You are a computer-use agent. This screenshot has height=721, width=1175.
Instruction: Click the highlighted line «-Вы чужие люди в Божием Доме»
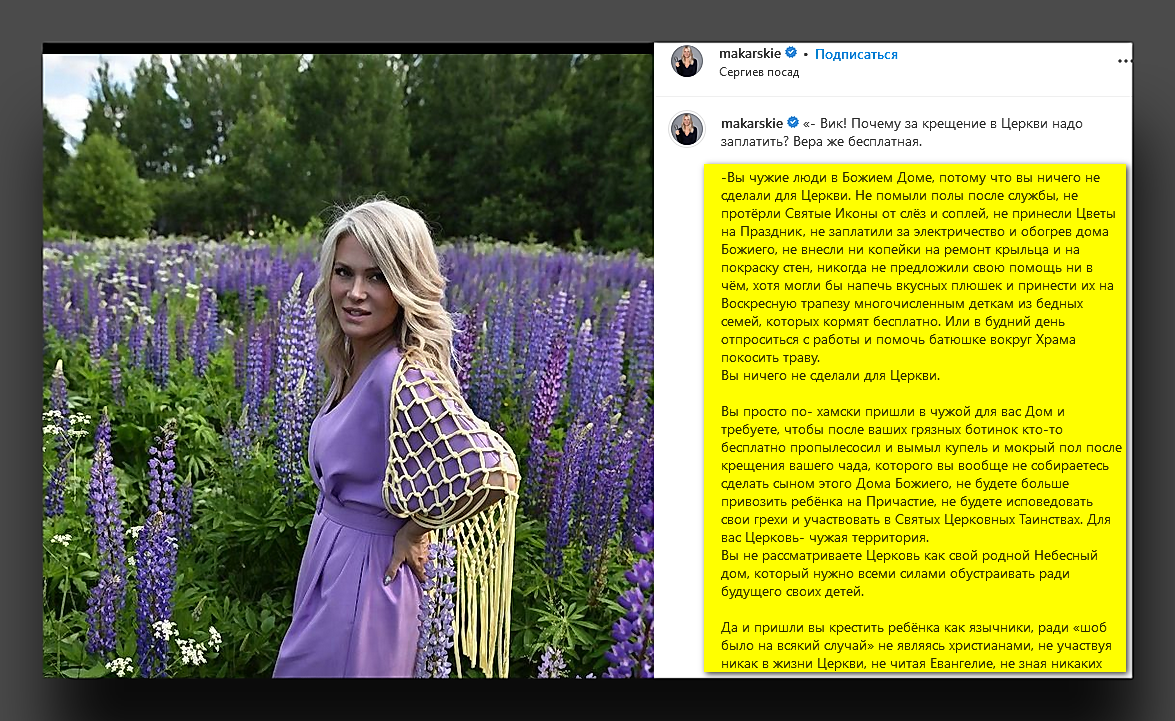coord(910,178)
